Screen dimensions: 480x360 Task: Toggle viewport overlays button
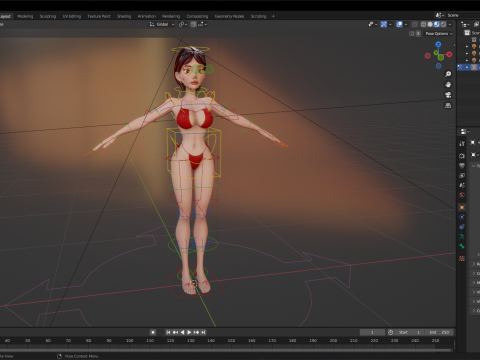pyautogui.click(x=399, y=24)
